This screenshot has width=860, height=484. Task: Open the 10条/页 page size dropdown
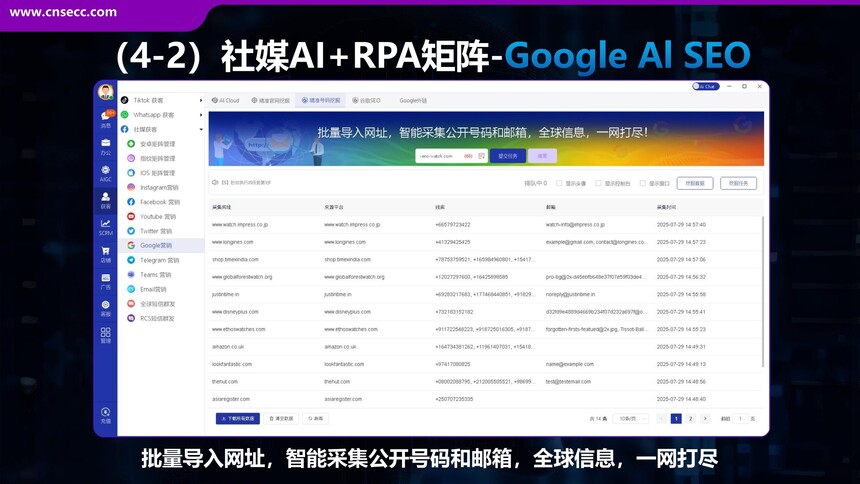[x=627, y=419]
